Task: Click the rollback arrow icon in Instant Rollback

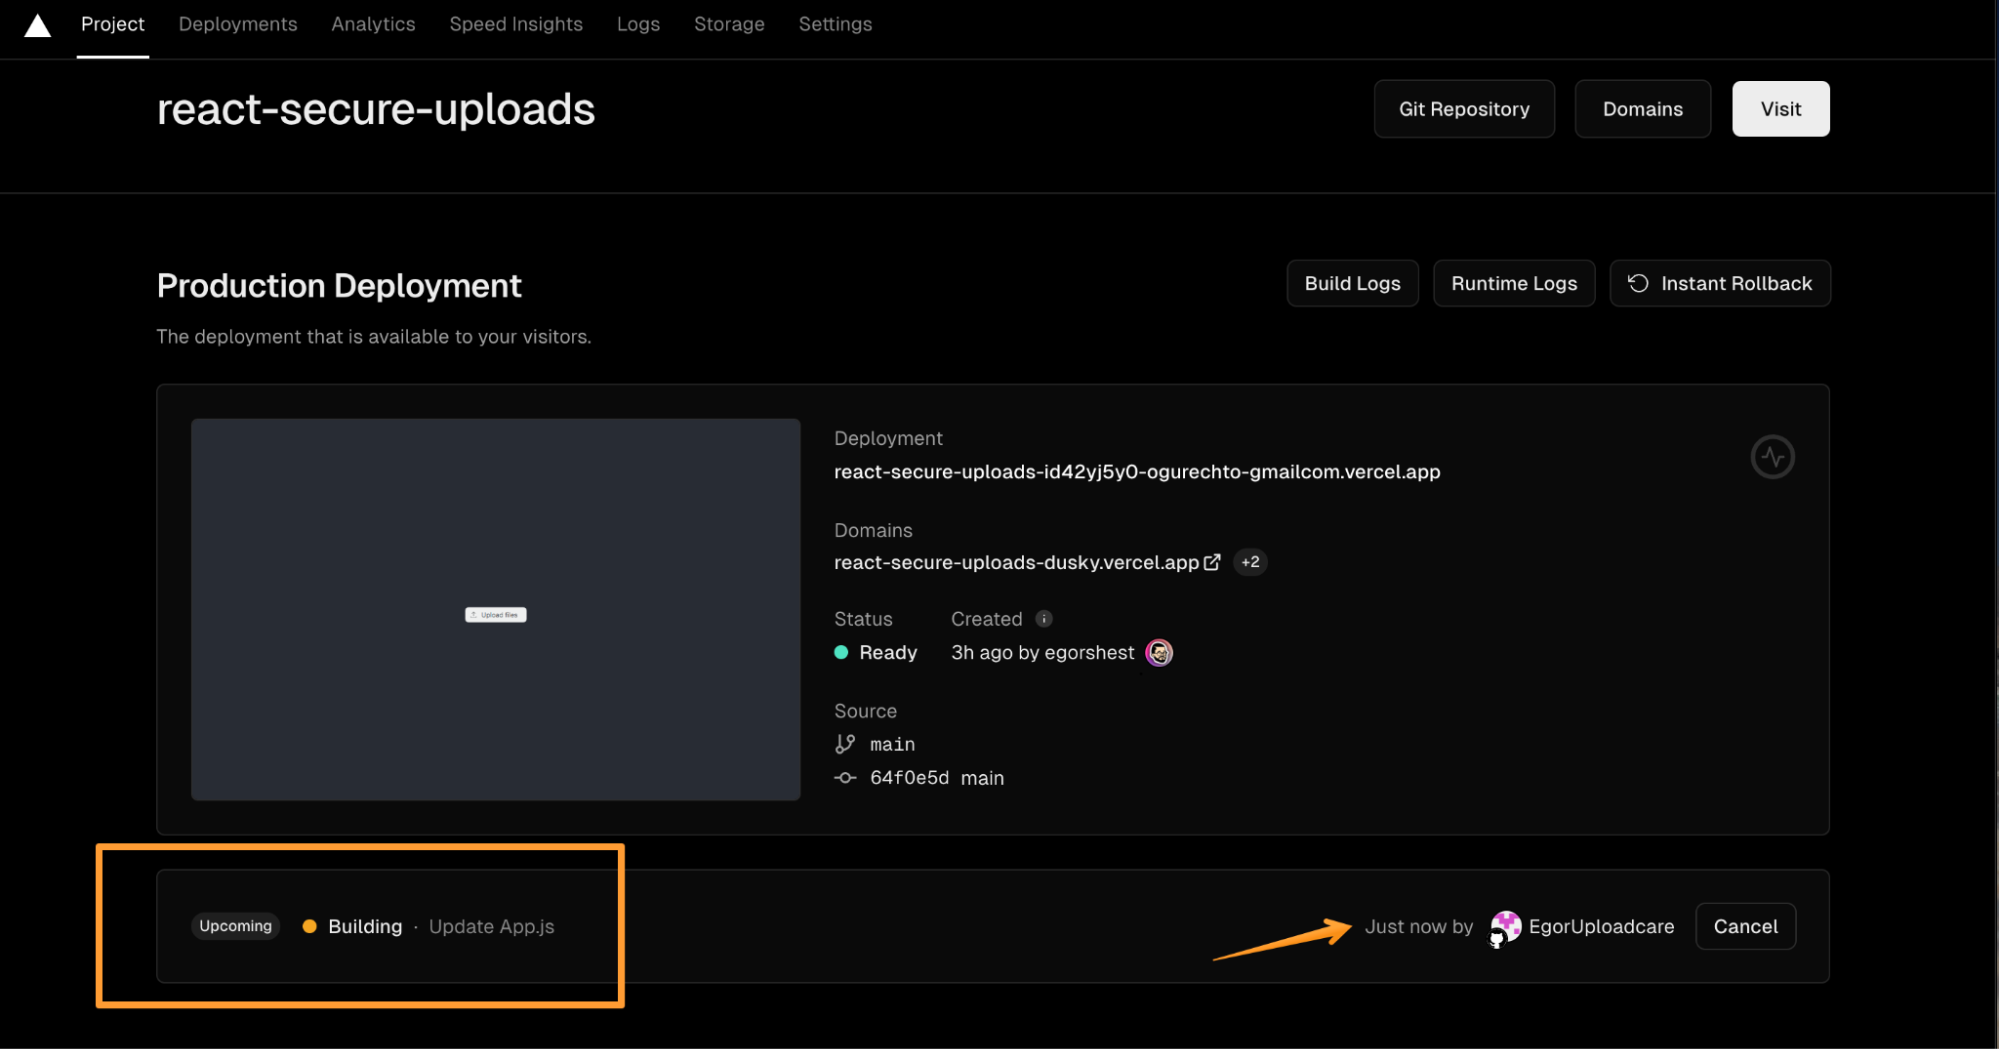Action: 1637,283
